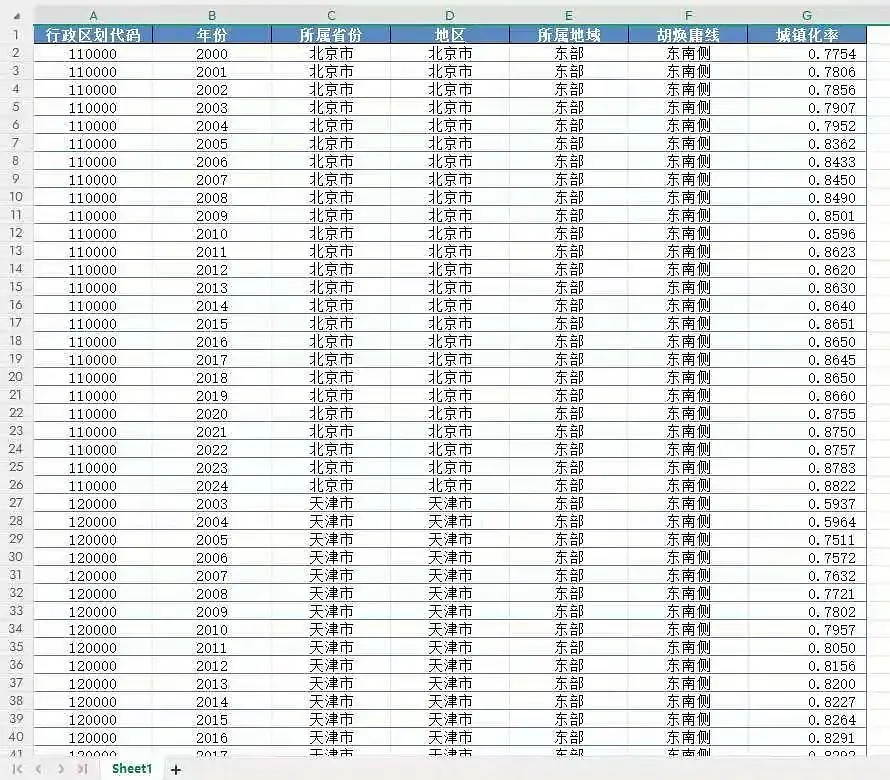Click year 2019 in row 21
Image resolution: width=890 pixels, height=780 pixels.
click(x=212, y=396)
